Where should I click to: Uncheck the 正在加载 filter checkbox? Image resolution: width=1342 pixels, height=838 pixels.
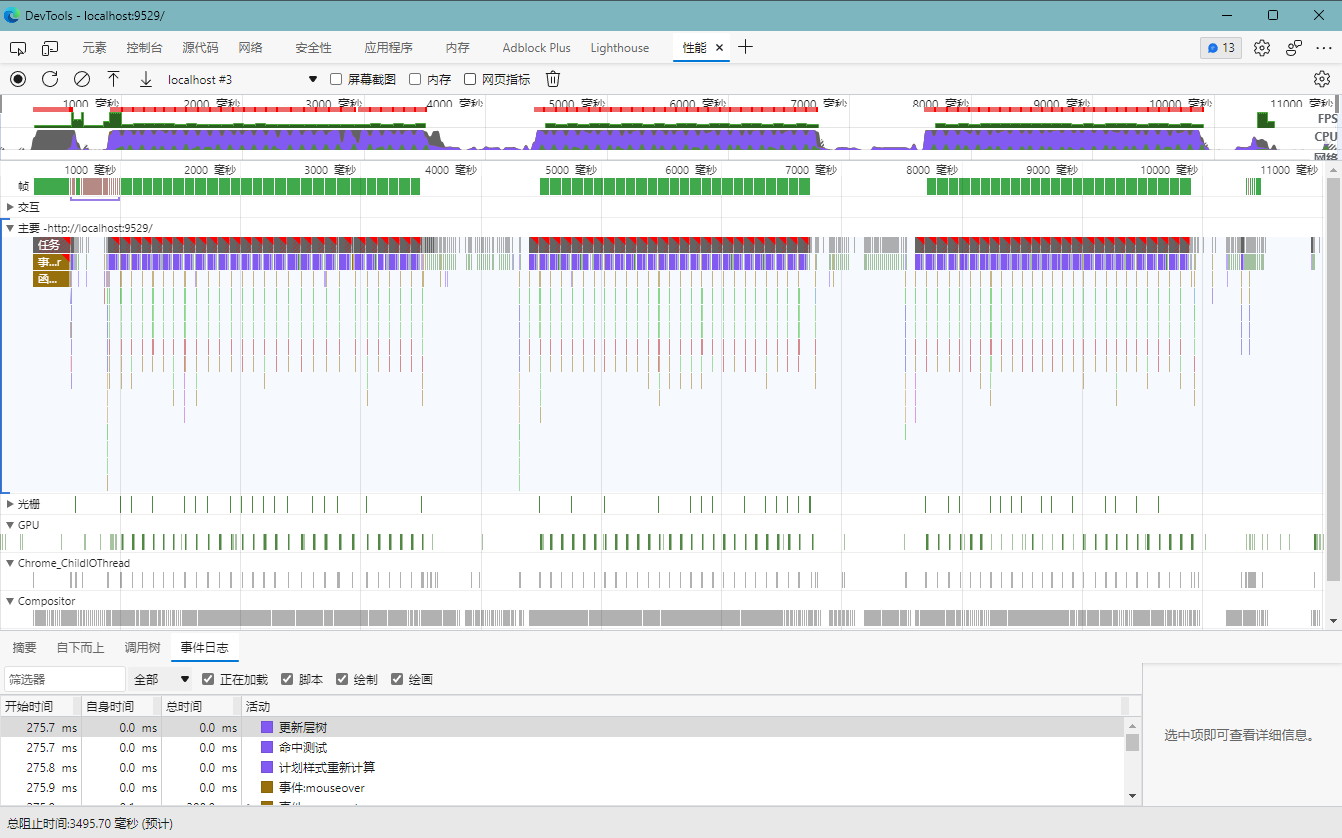coord(208,679)
